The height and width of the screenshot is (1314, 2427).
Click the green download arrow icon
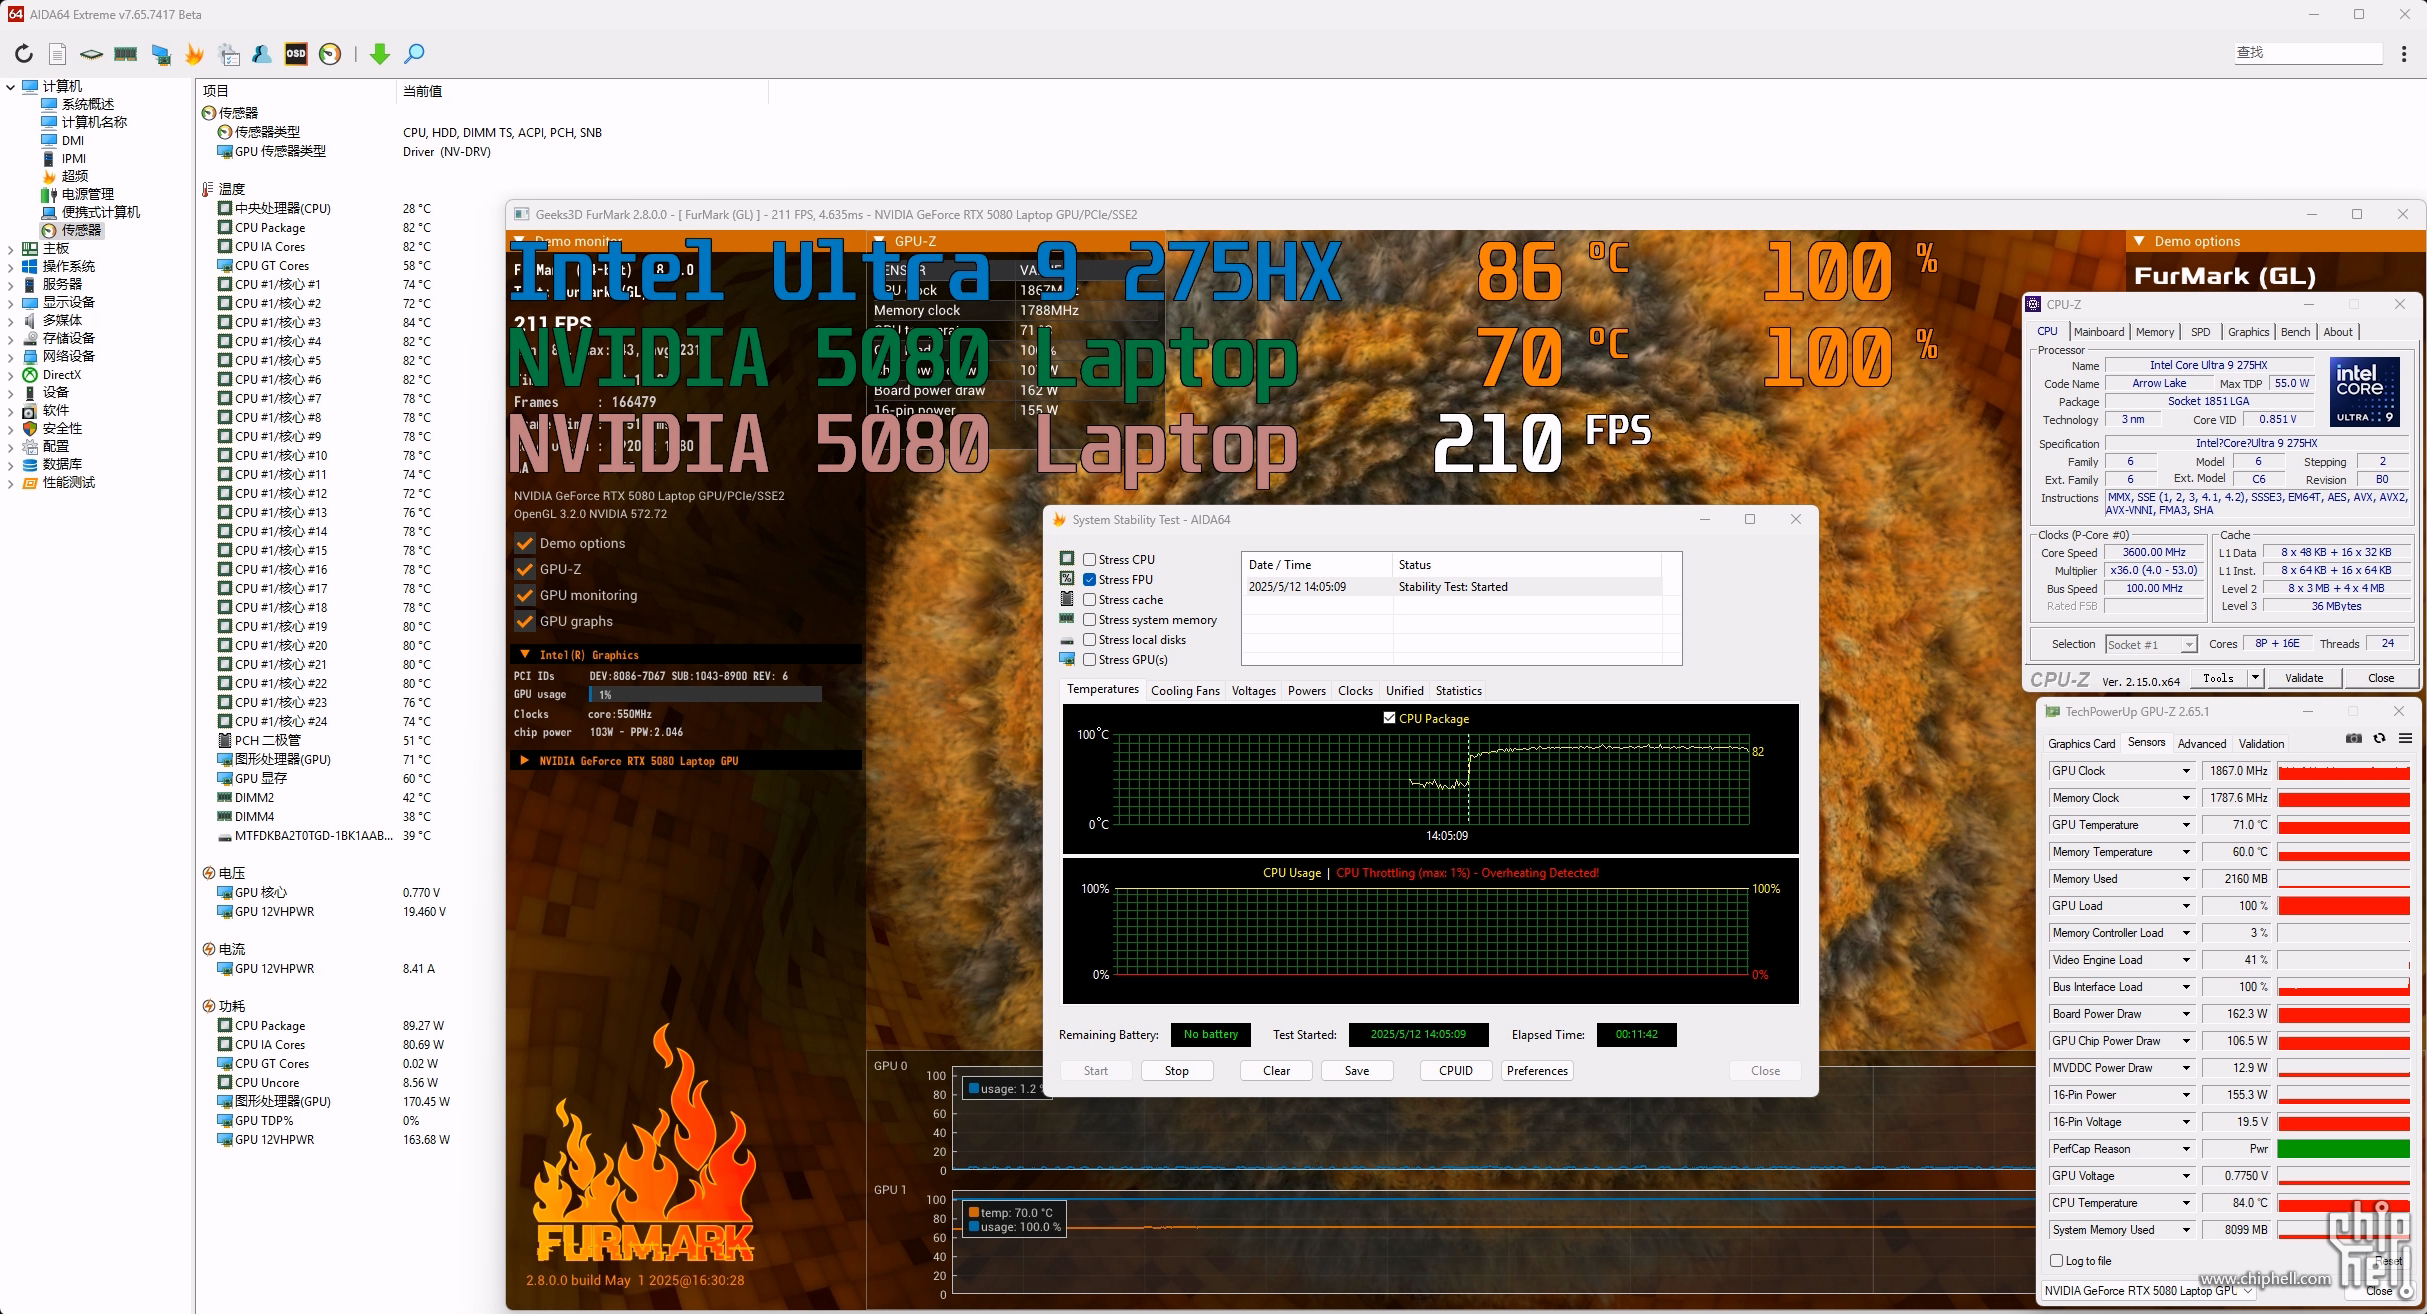click(x=380, y=54)
